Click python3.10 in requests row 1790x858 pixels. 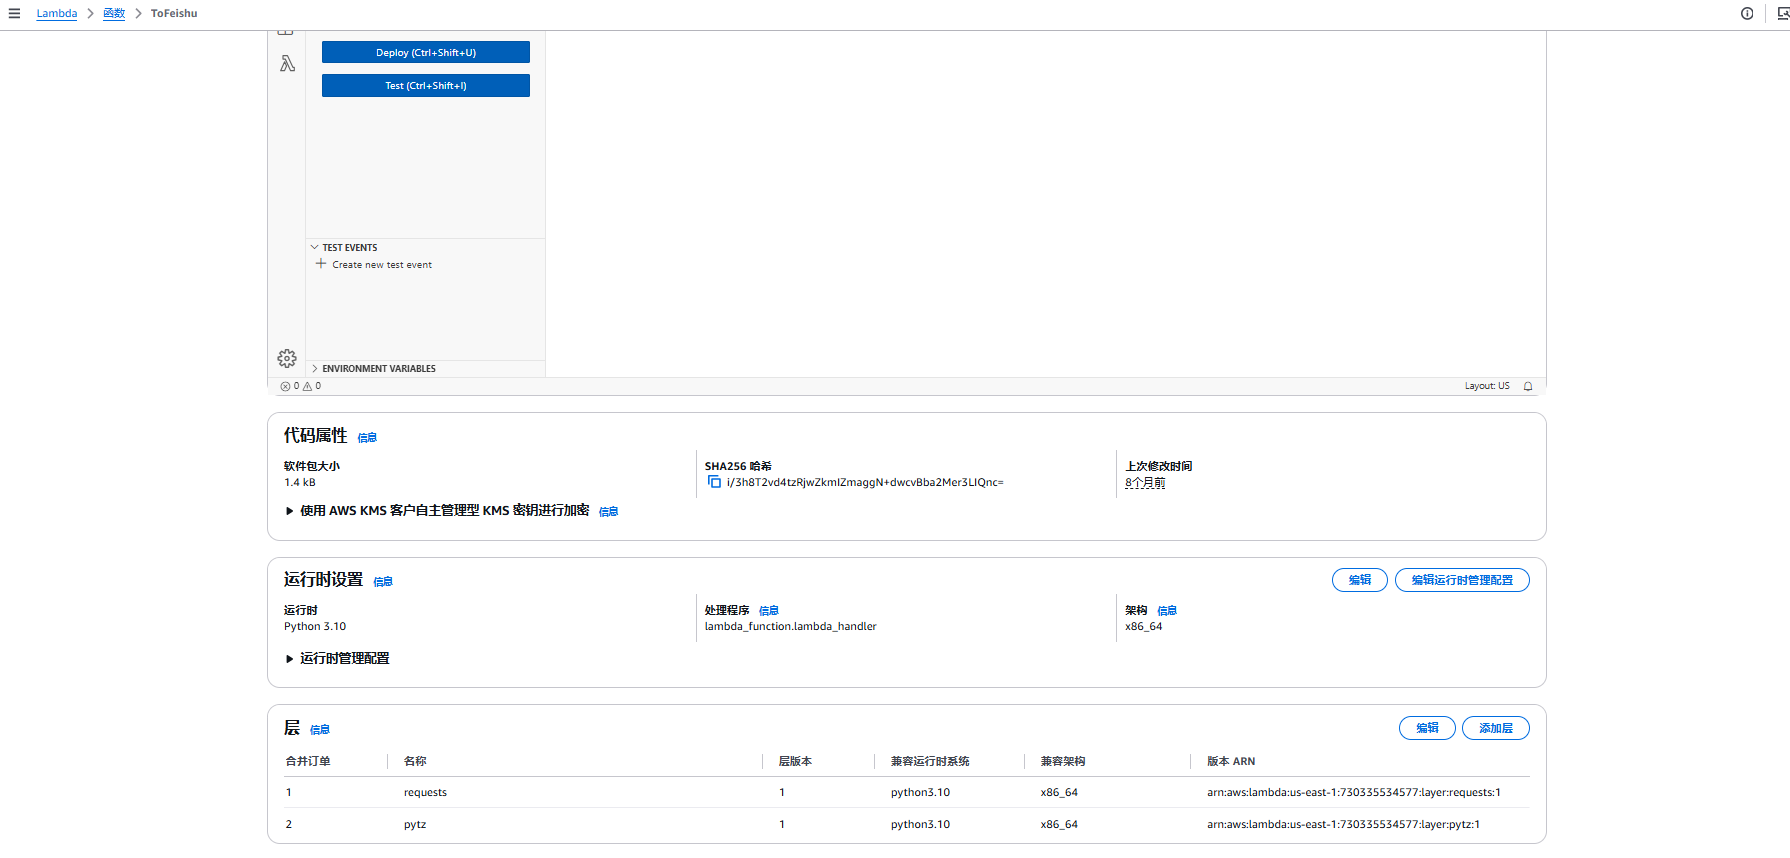click(x=920, y=792)
